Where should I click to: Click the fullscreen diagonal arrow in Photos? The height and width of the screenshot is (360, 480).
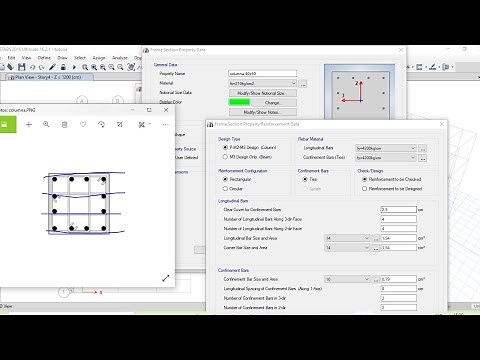coord(166,278)
